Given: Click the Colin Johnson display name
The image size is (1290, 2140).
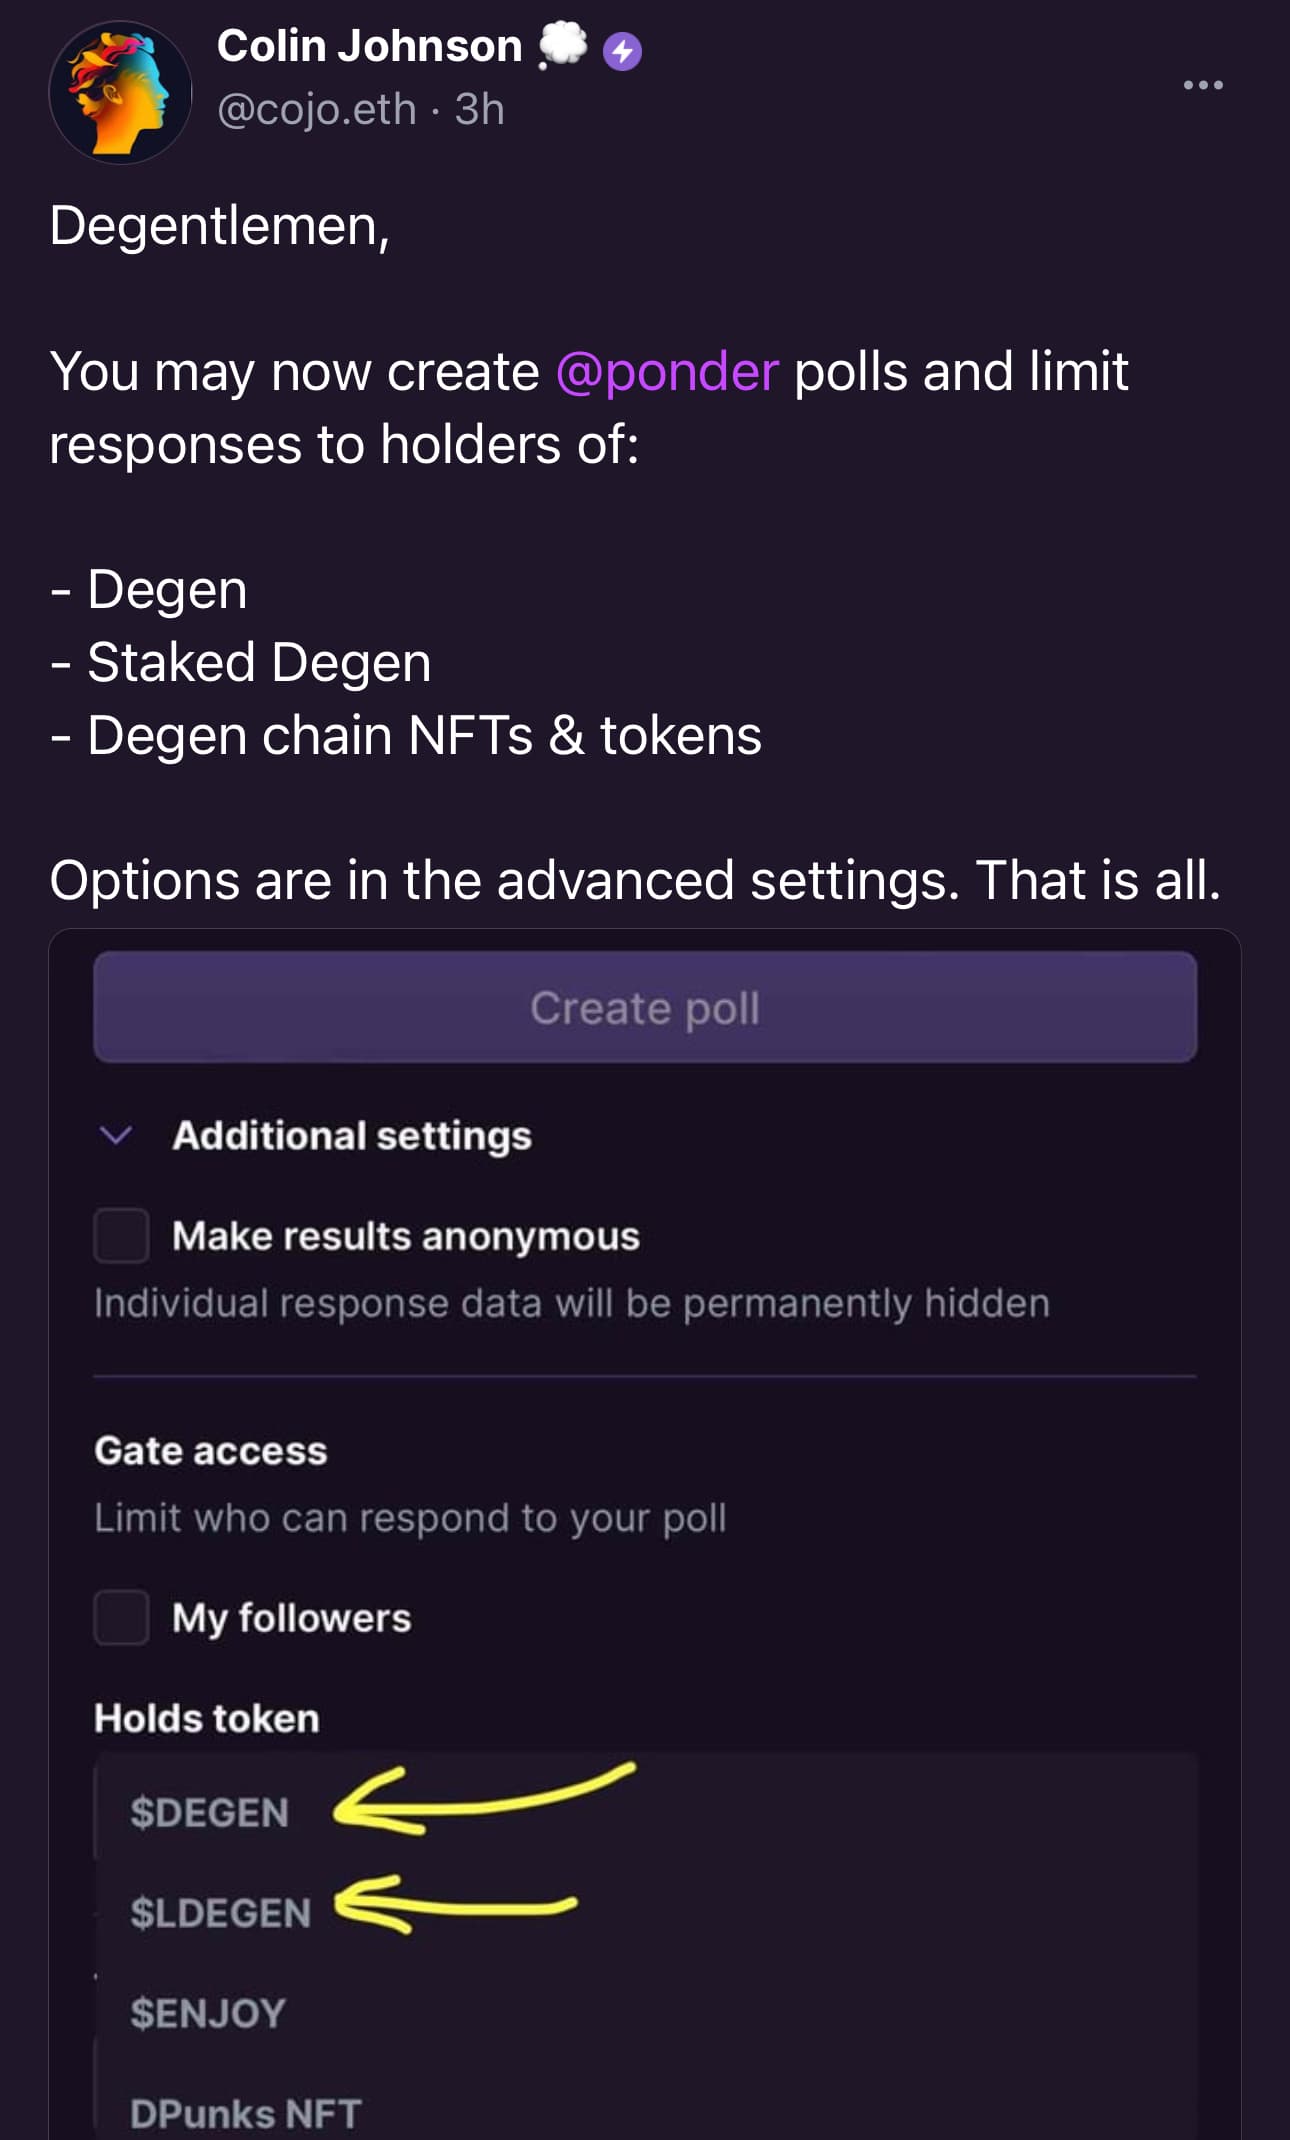Looking at the screenshot, I should [x=369, y=46].
